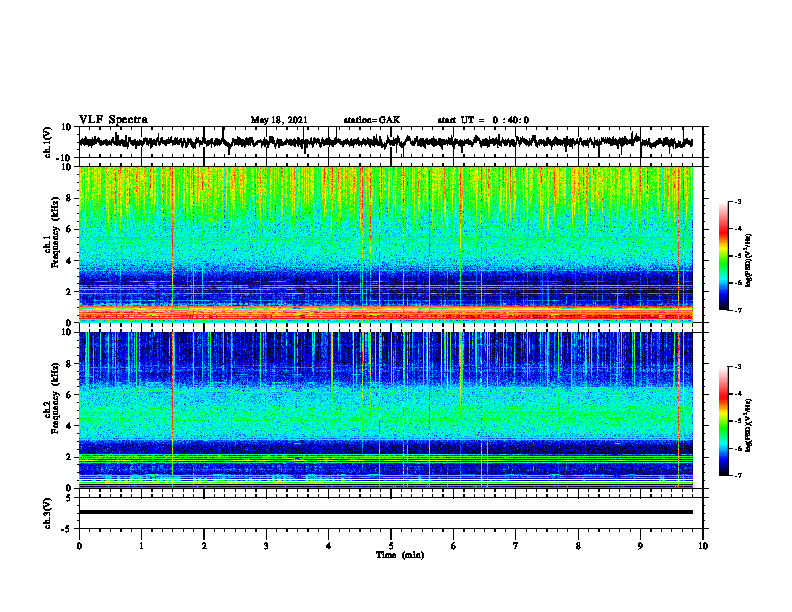792x612 pixels.
Task: Click the "-4" tick on ch.2 color bar
Action: pos(737,394)
